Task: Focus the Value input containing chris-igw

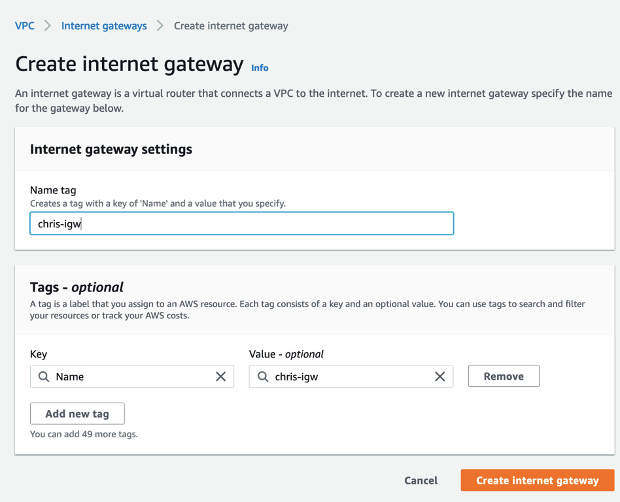Action: [351, 376]
